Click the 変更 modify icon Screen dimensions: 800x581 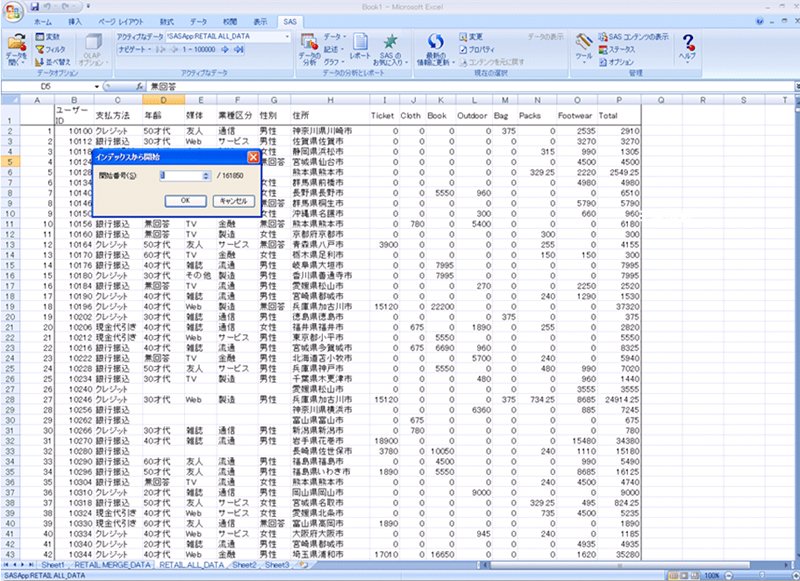[470, 37]
